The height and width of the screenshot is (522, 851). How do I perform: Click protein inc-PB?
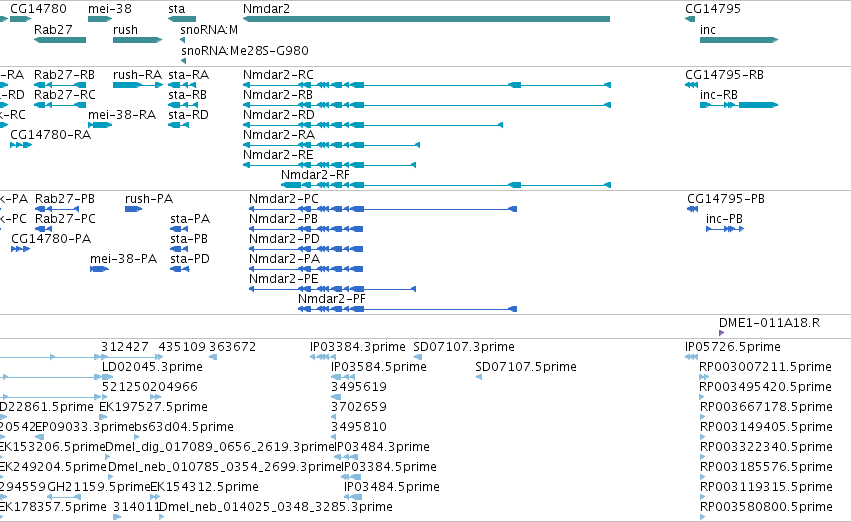coord(724,219)
